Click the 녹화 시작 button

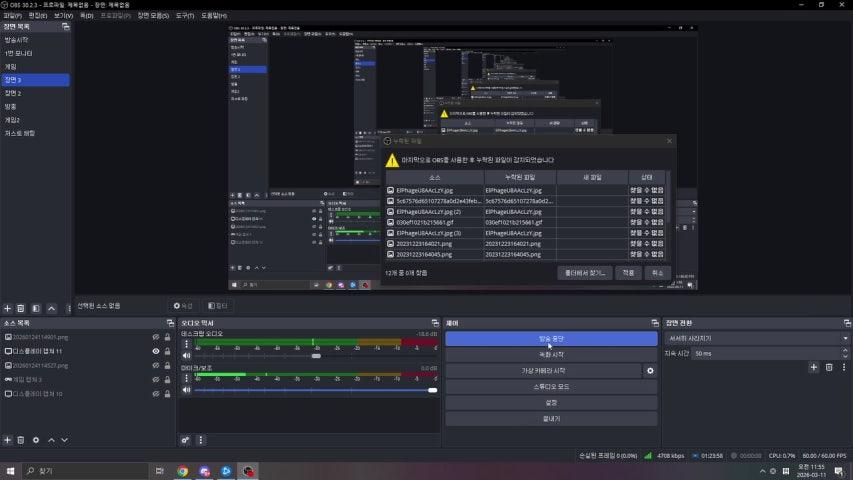click(551, 354)
